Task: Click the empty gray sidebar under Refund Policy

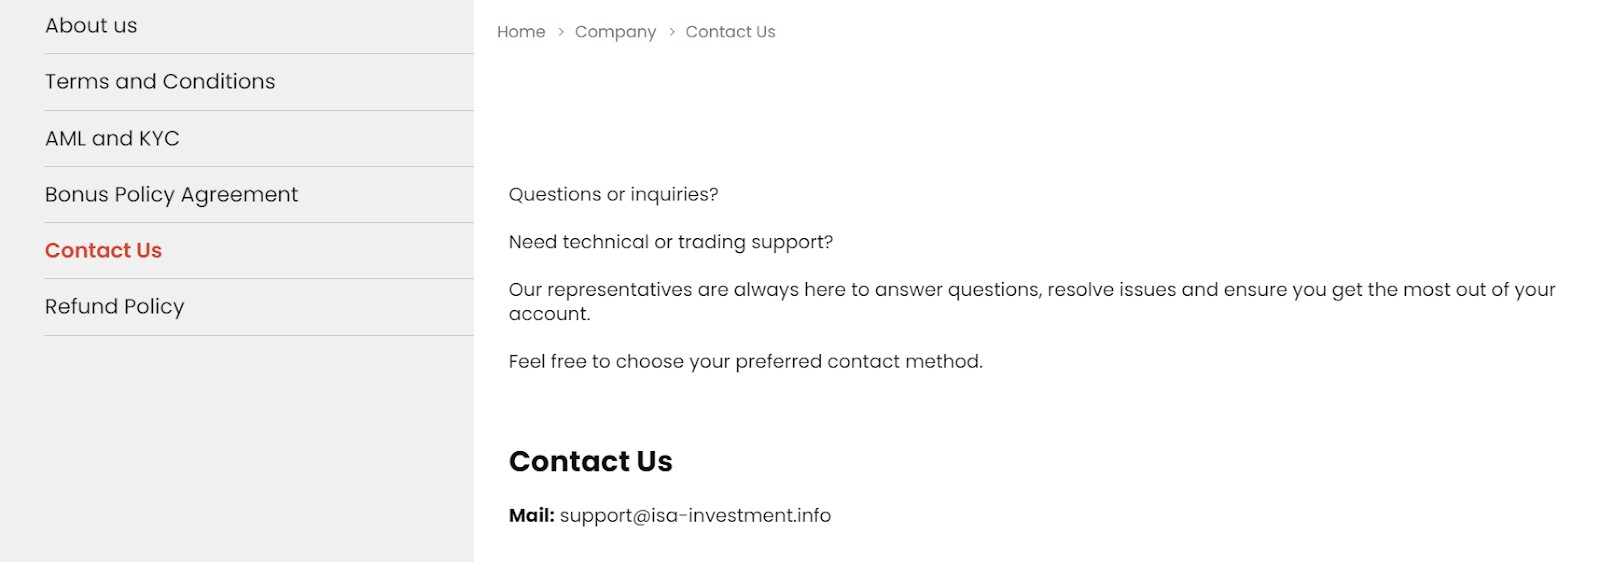Action: (x=237, y=449)
